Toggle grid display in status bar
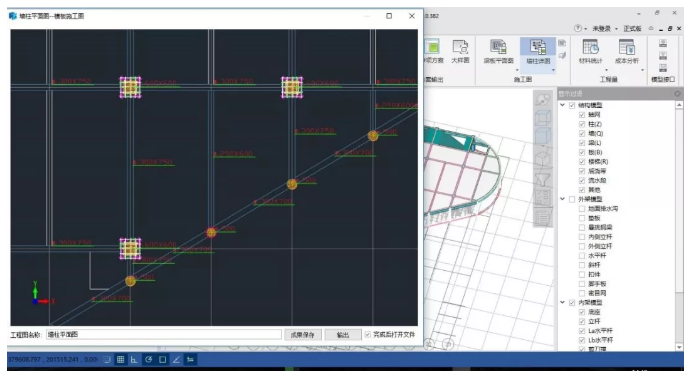689x375 pixels. coord(120,360)
